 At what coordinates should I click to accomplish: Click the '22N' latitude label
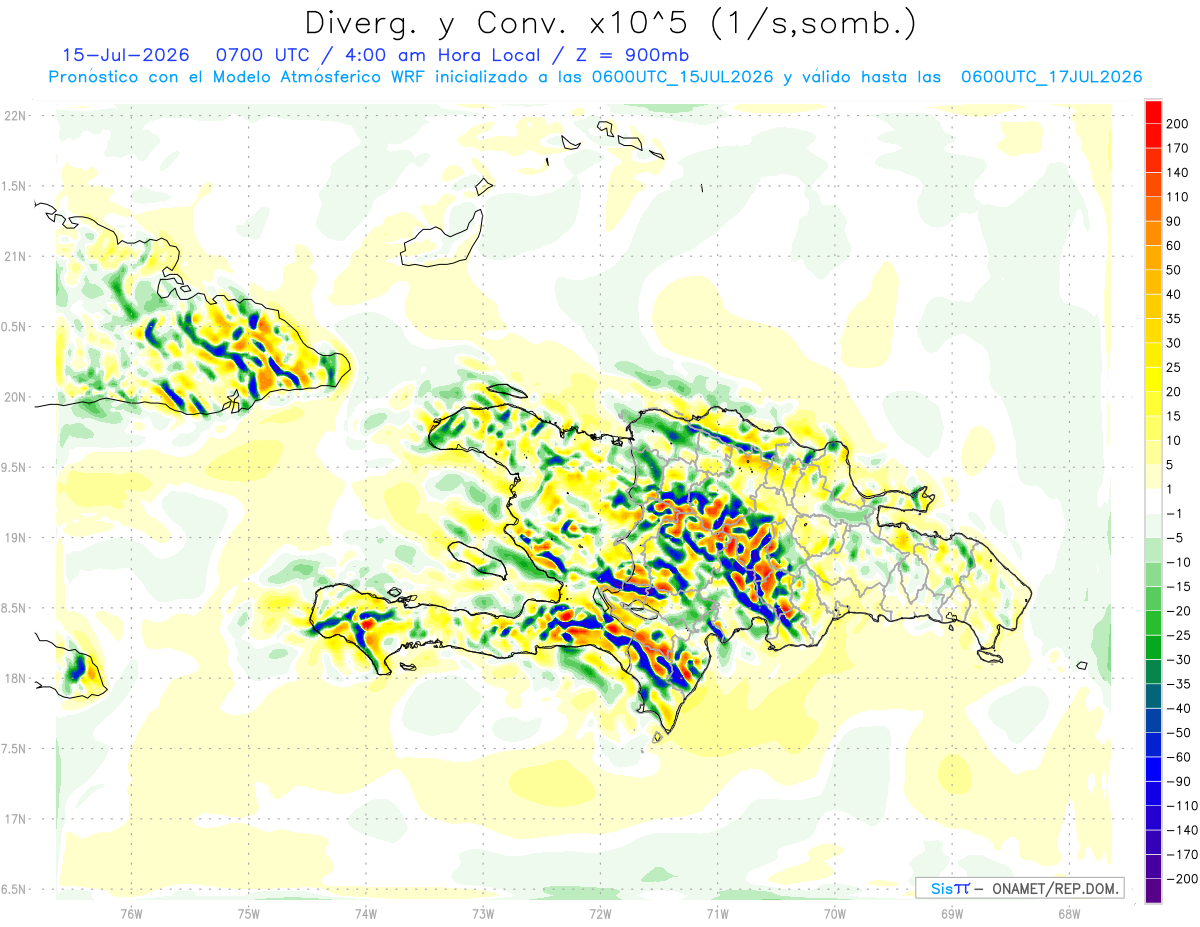tap(15, 115)
